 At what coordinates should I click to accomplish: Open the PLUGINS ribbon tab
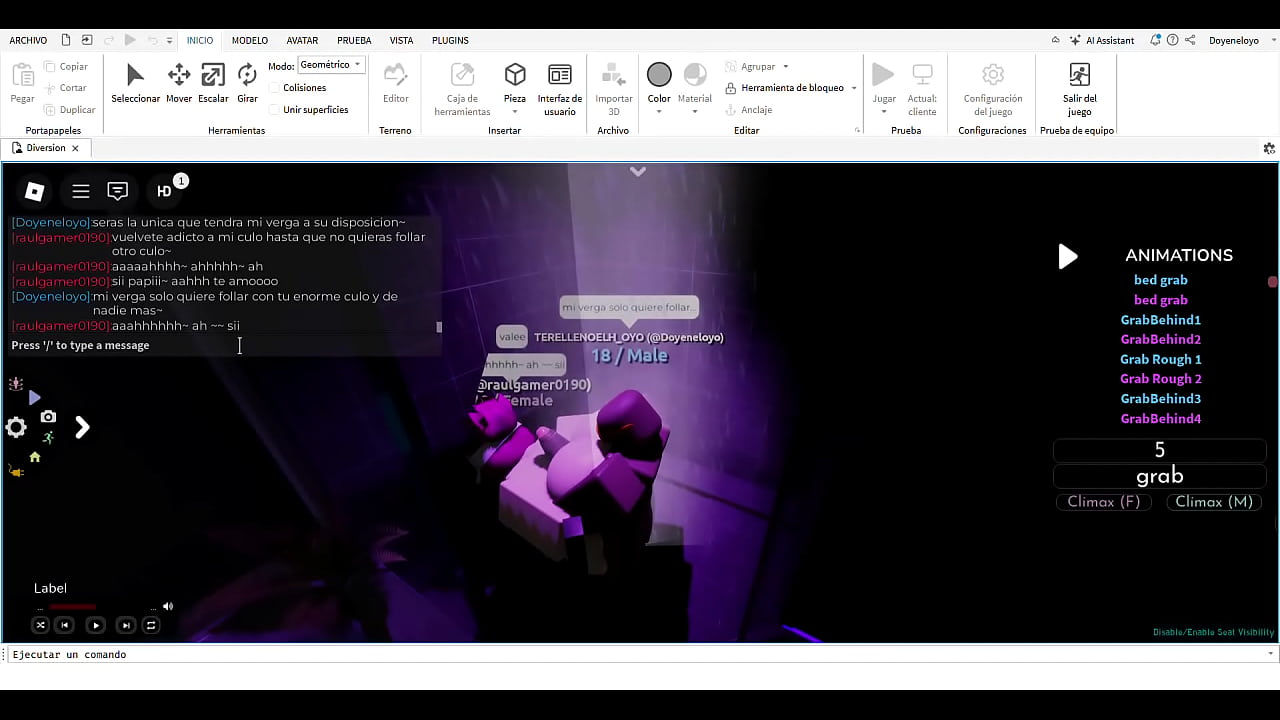(x=450, y=41)
